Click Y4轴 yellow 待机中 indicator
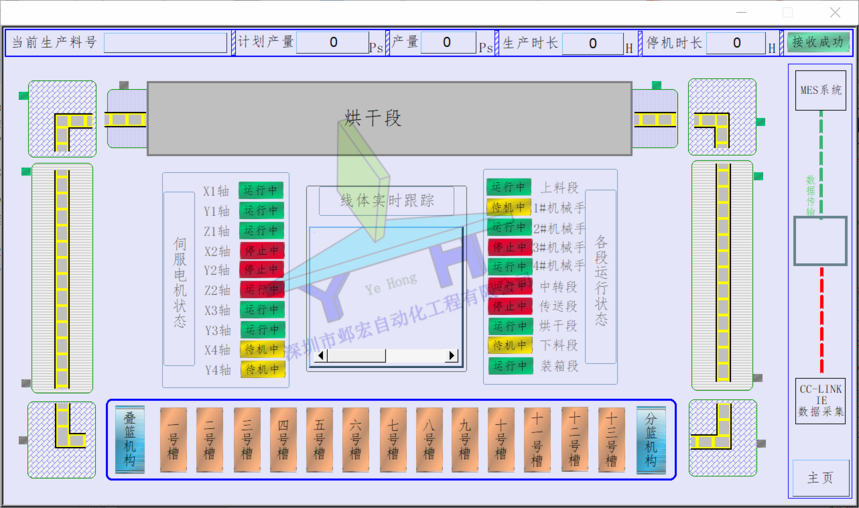The image size is (859, 508). point(262,369)
